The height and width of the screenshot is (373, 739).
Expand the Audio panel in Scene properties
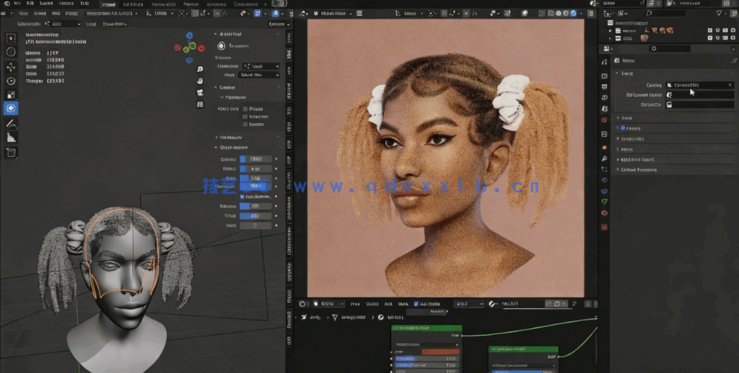675,149
